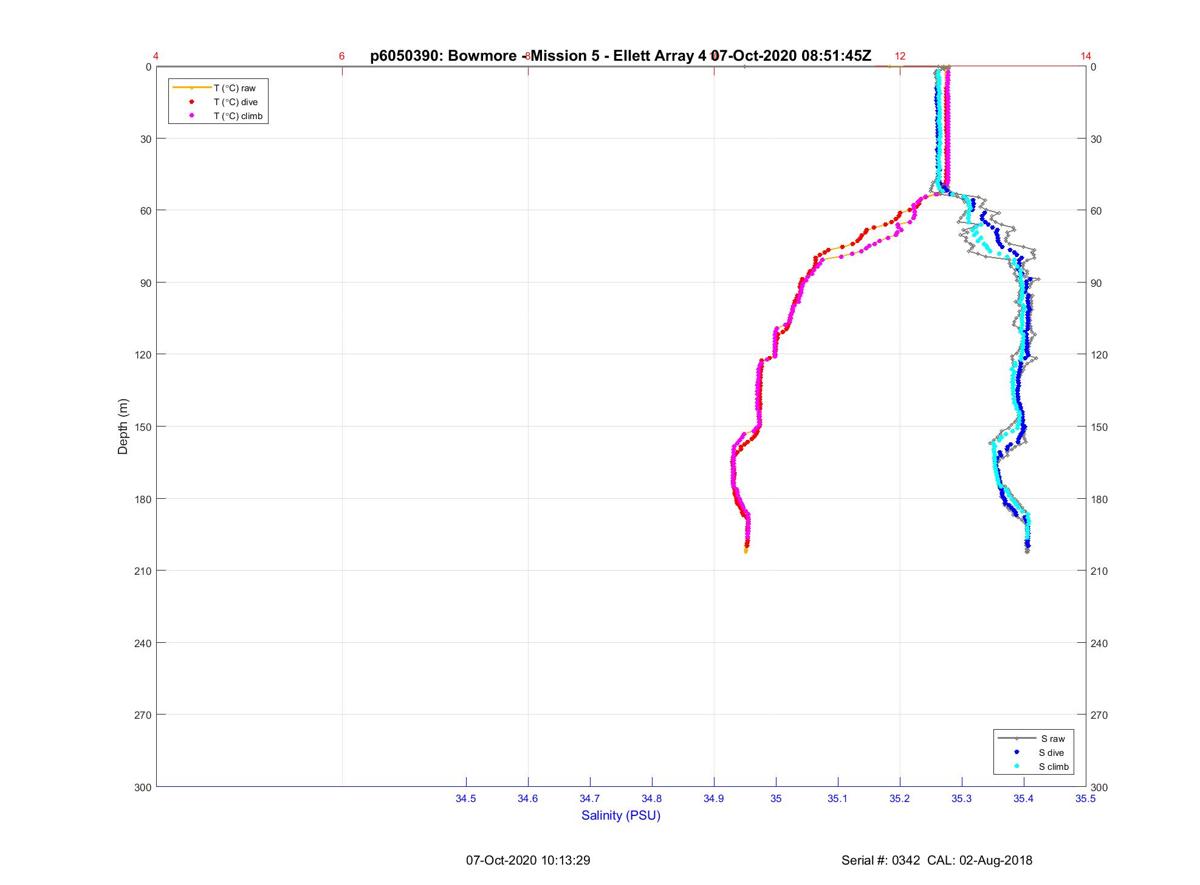This screenshot has width=1200, height=885.
Task: Click the 35 salinity tick label
Action: click(776, 799)
